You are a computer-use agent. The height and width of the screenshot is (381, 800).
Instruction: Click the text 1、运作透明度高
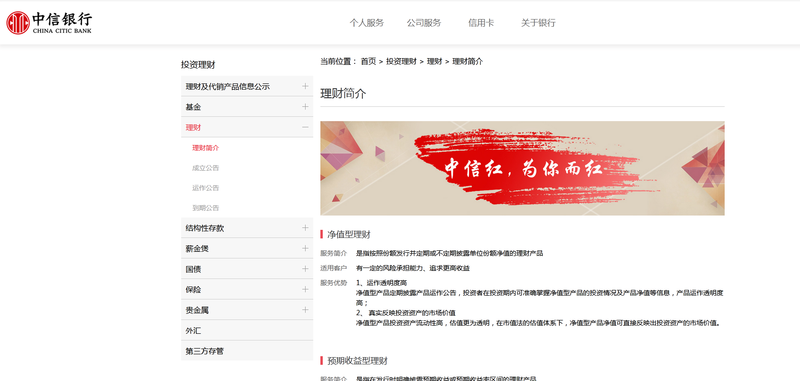[381, 283]
